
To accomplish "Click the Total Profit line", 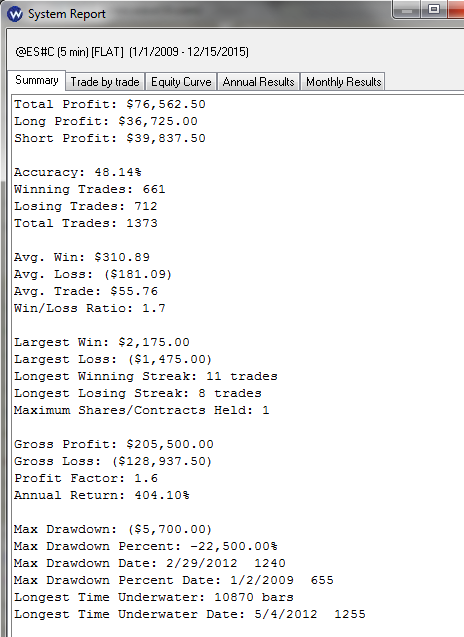I will point(110,104).
